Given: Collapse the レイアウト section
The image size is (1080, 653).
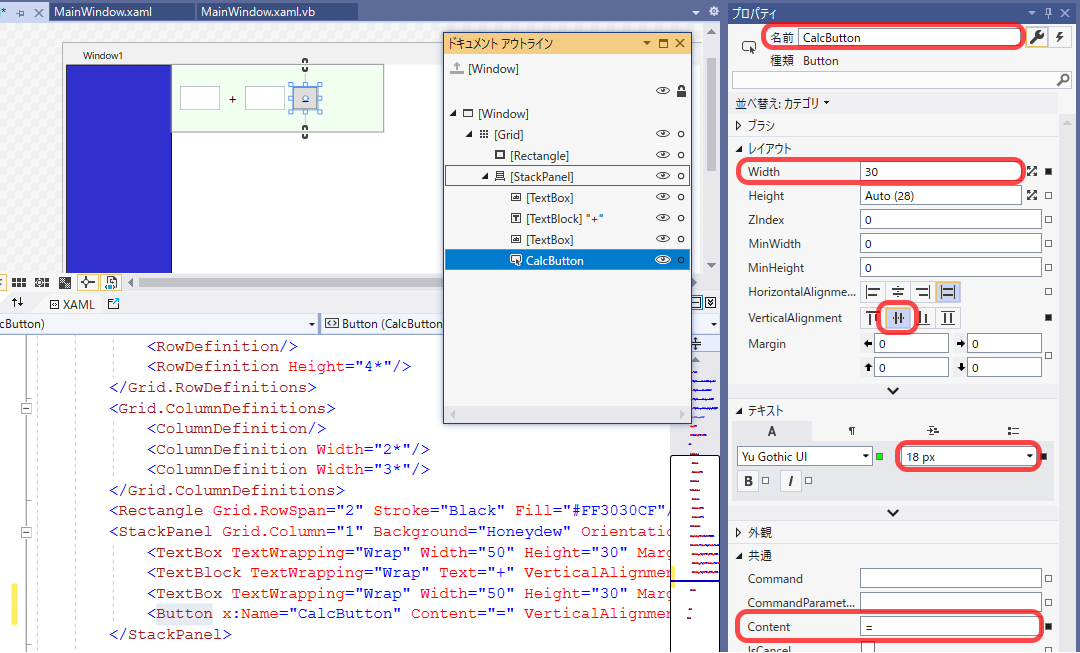Looking at the screenshot, I should coord(739,148).
